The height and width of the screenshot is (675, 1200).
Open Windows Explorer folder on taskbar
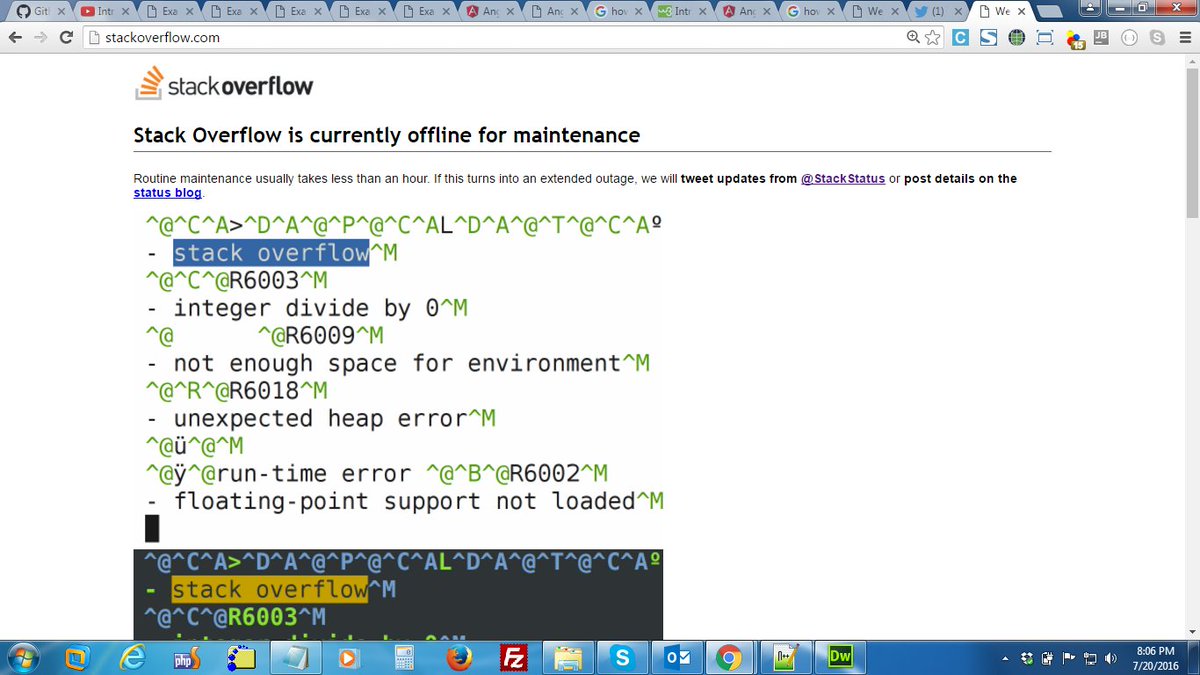pyautogui.click(x=568, y=658)
